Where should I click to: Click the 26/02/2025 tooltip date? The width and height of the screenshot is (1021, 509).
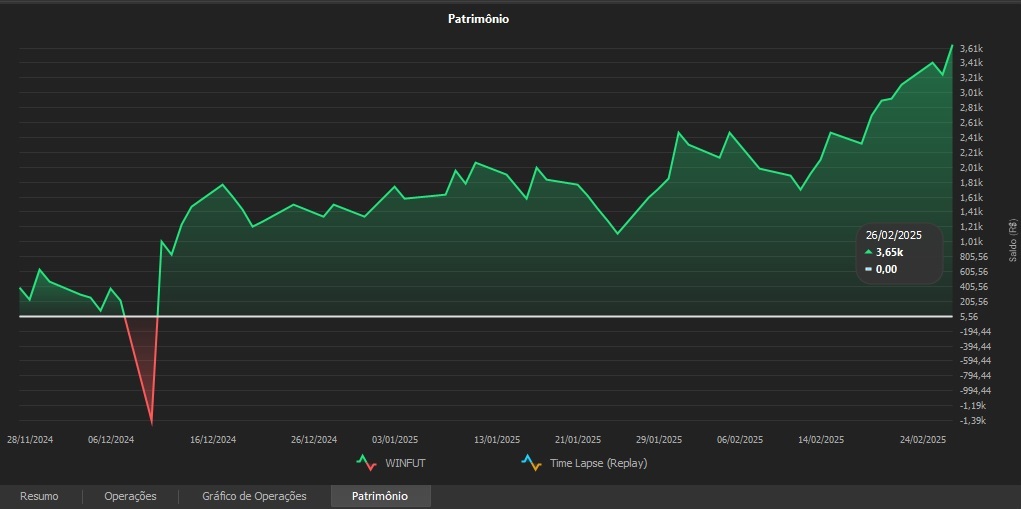pos(892,235)
